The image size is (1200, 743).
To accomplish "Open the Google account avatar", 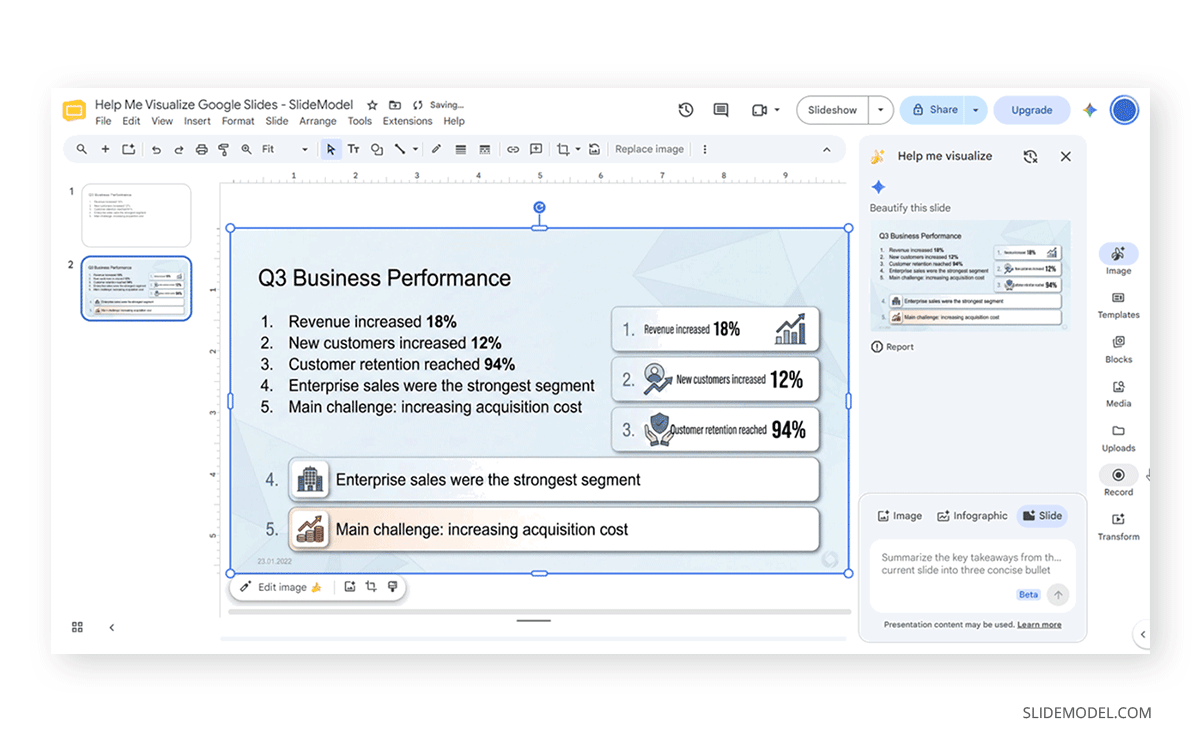I will point(1125,110).
